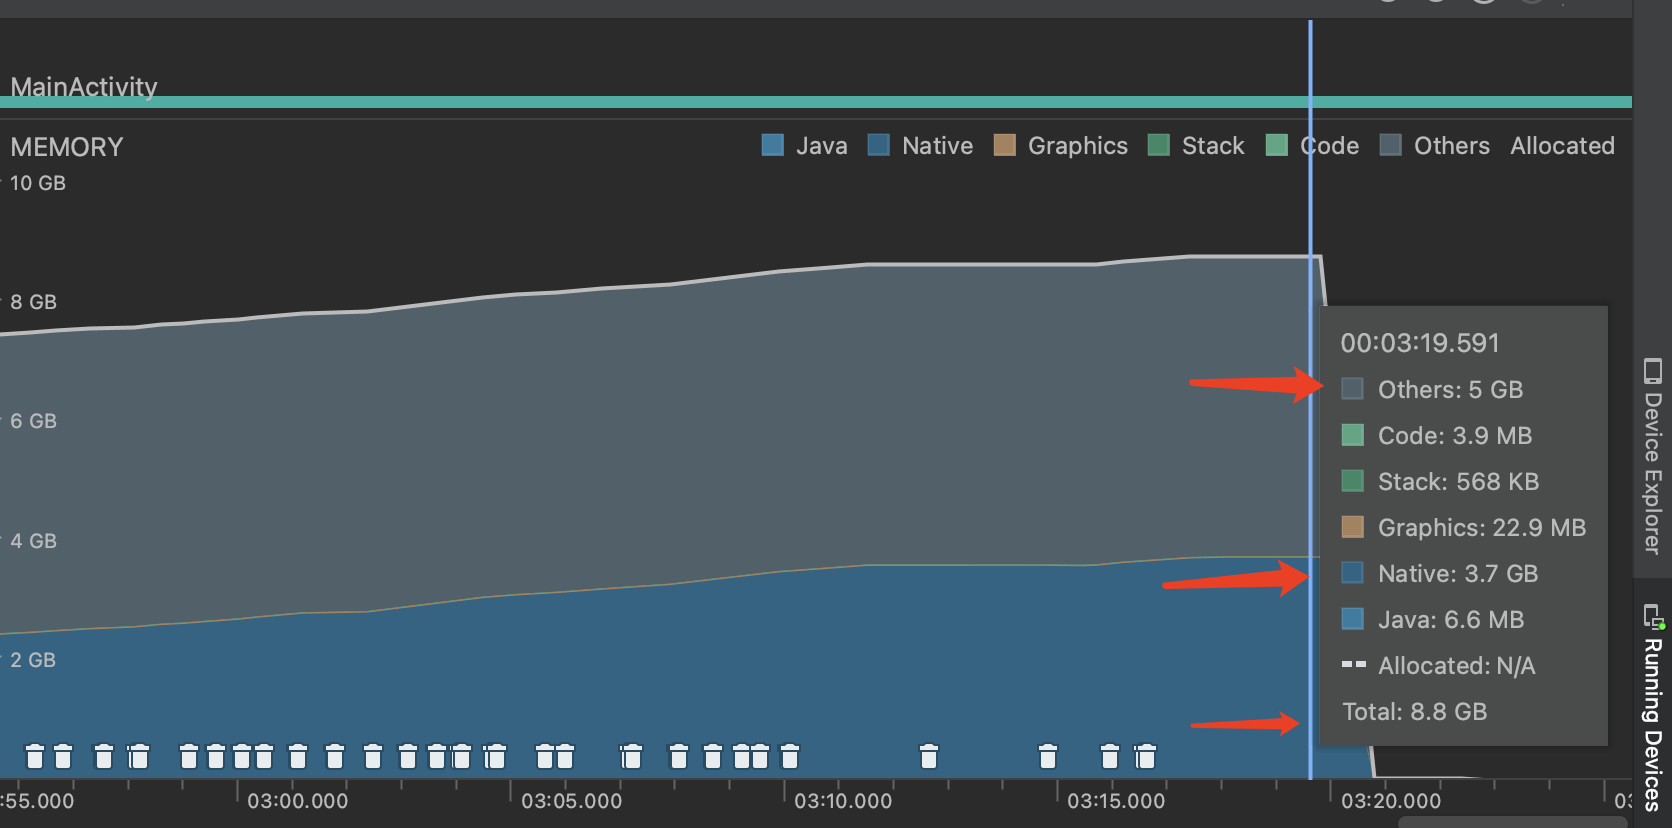The height and width of the screenshot is (828, 1672).
Task: Select the Native legend label
Action: pyautogui.click(x=937, y=146)
